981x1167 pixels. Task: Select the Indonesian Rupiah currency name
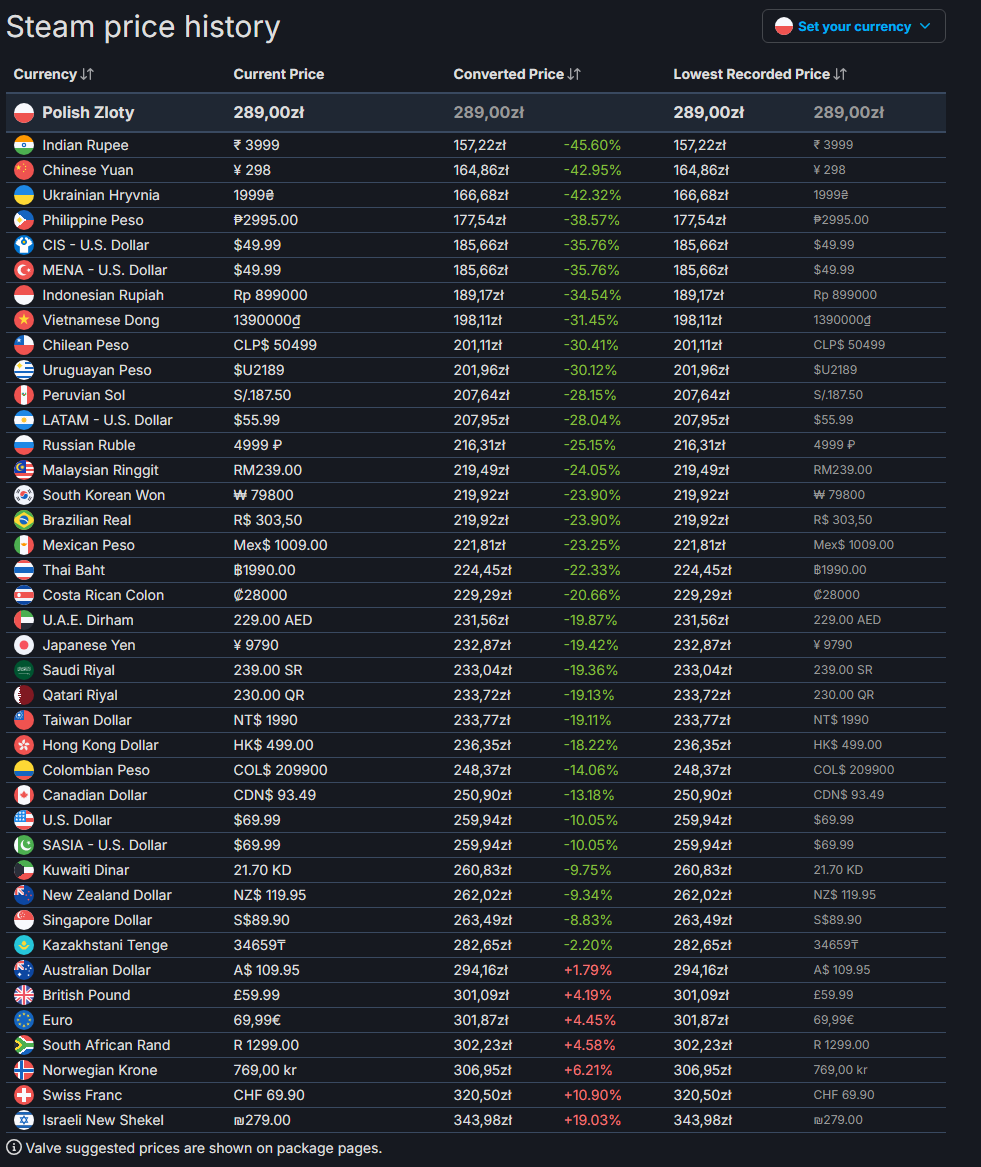[x=103, y=295]
